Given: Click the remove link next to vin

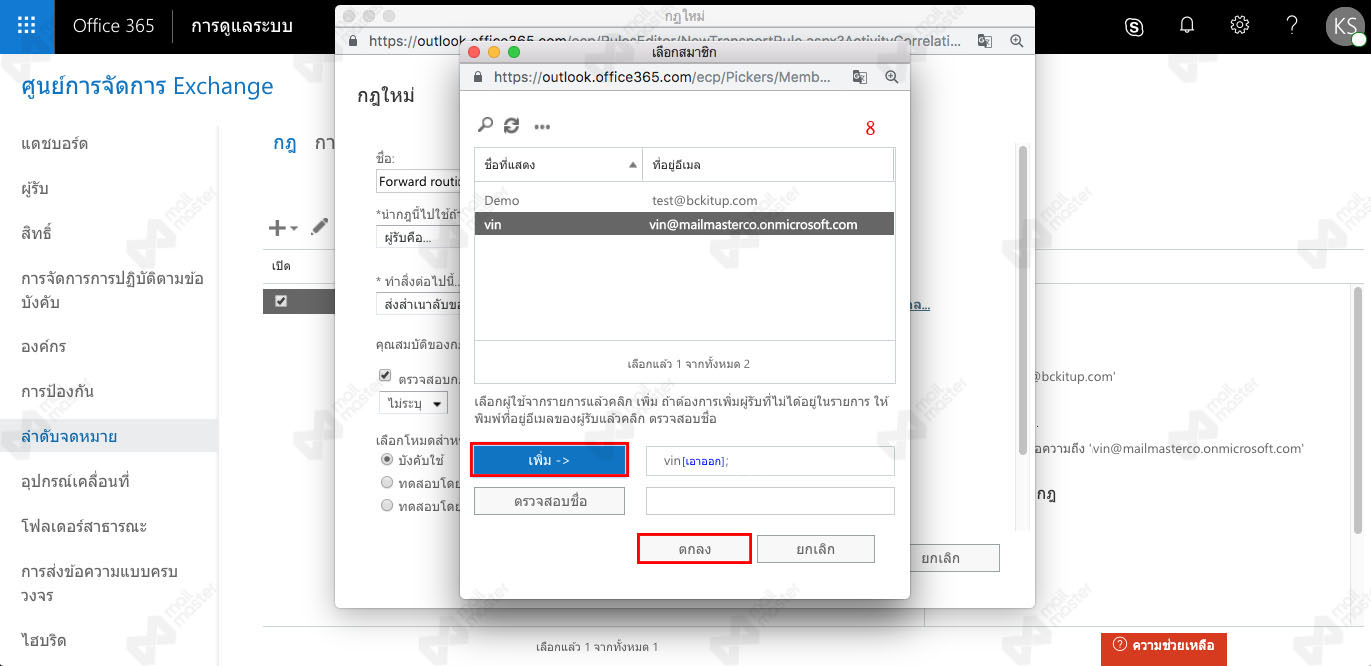Looking at the screenshot, I should [703, 461].
